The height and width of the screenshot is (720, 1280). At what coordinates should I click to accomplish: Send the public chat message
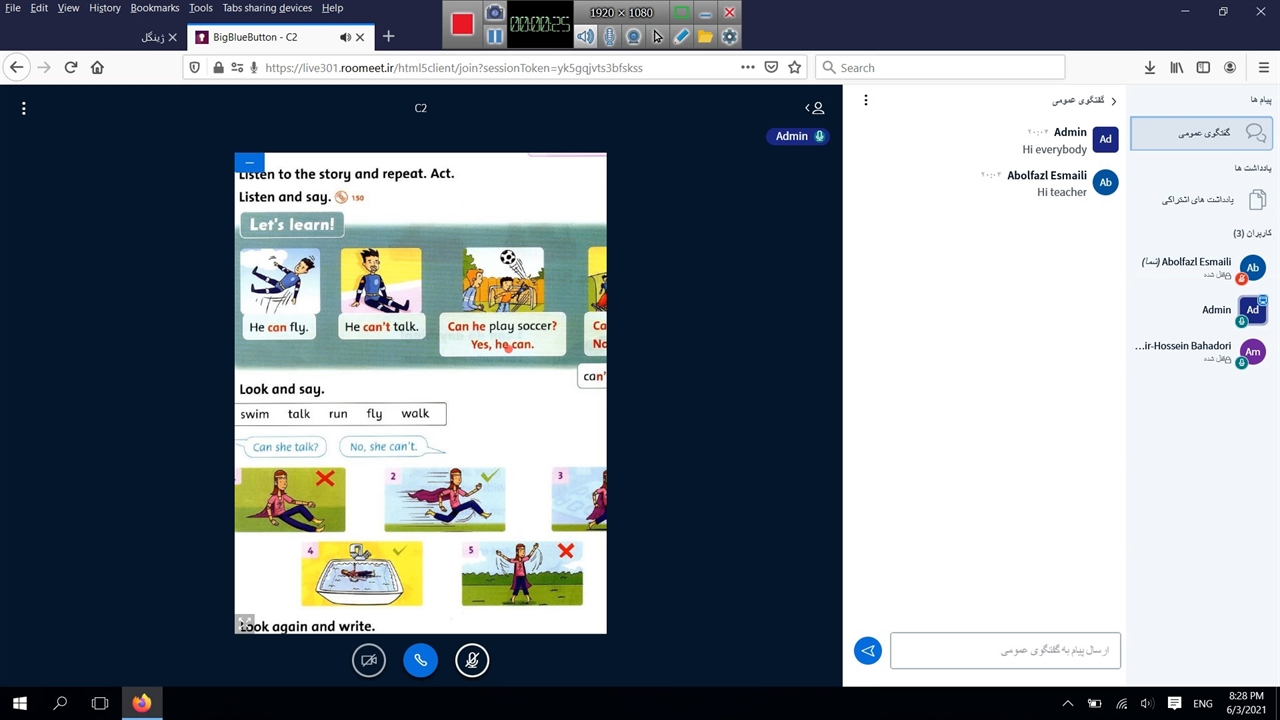867,651
